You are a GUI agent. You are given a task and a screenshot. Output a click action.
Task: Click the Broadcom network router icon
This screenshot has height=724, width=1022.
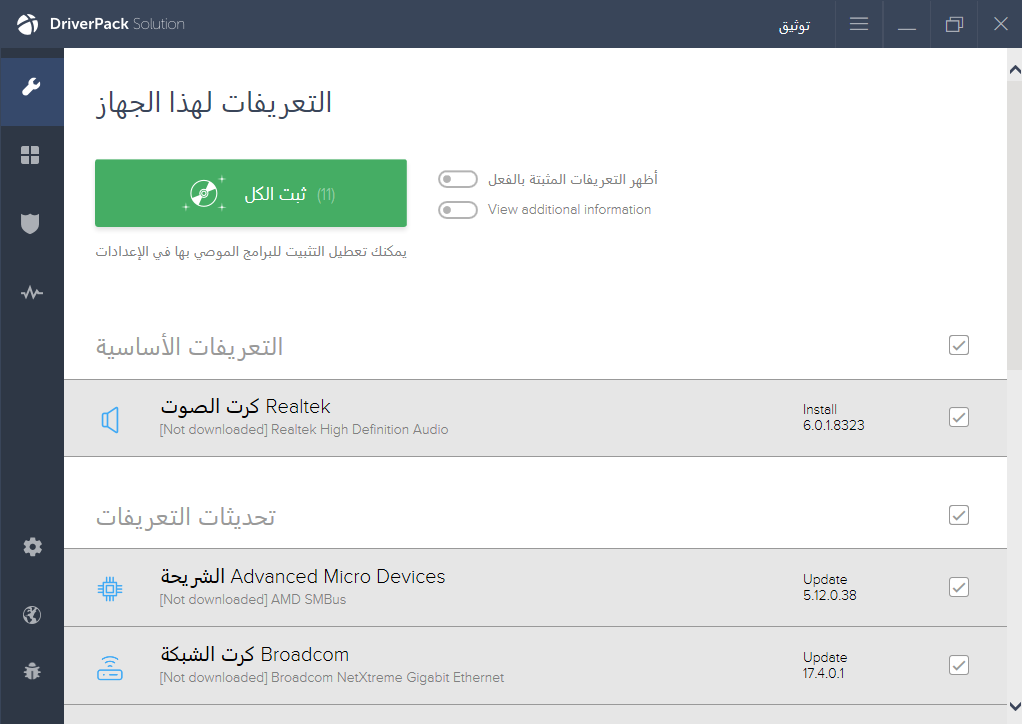click(x=110, y=668)
